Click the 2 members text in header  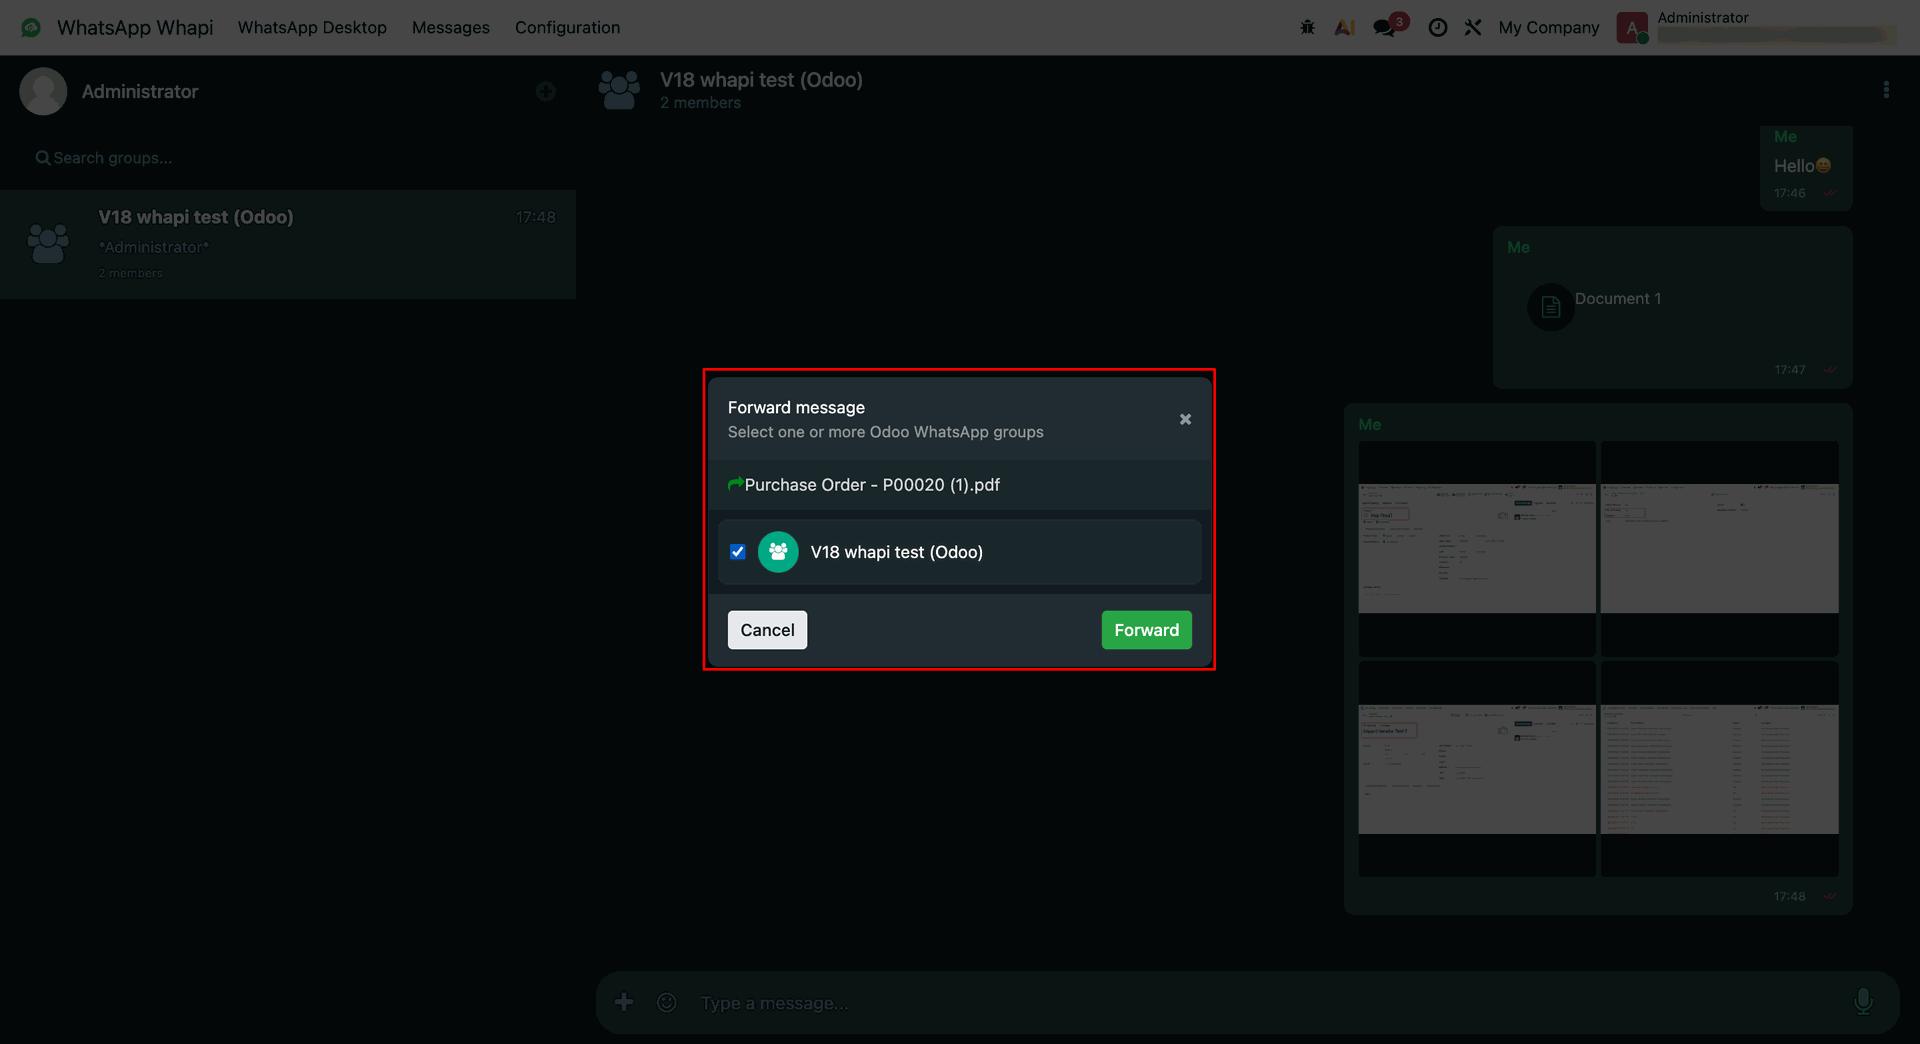coord(700,103)
